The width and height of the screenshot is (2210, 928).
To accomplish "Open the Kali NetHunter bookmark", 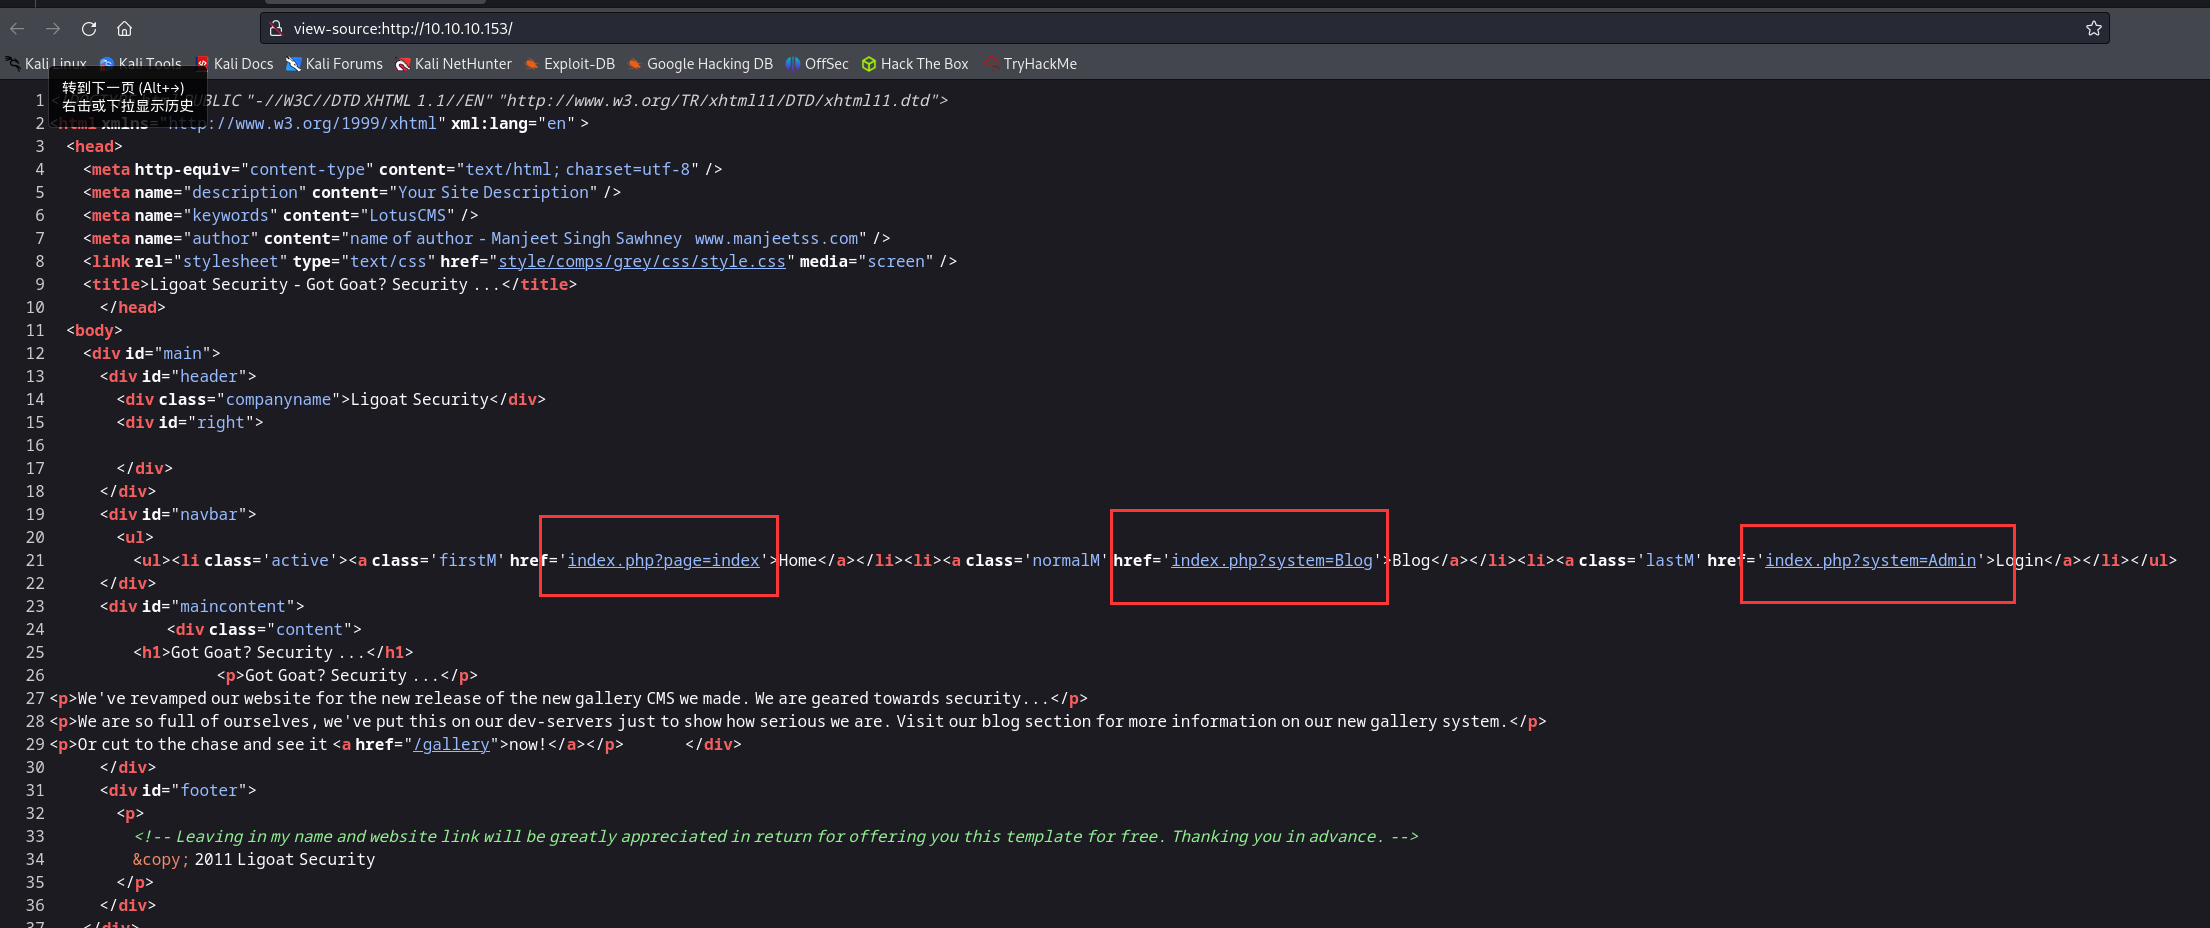I will point(453,64).
